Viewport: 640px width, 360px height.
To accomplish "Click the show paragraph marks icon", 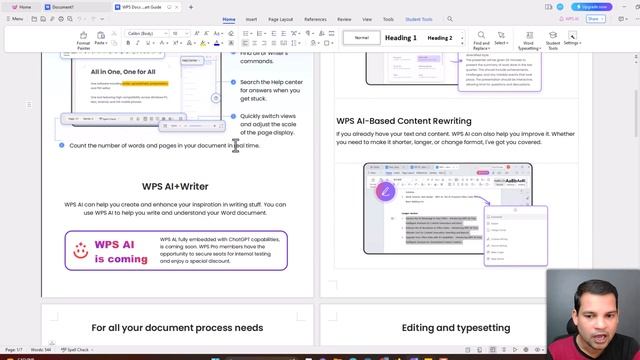I will 309,33.
